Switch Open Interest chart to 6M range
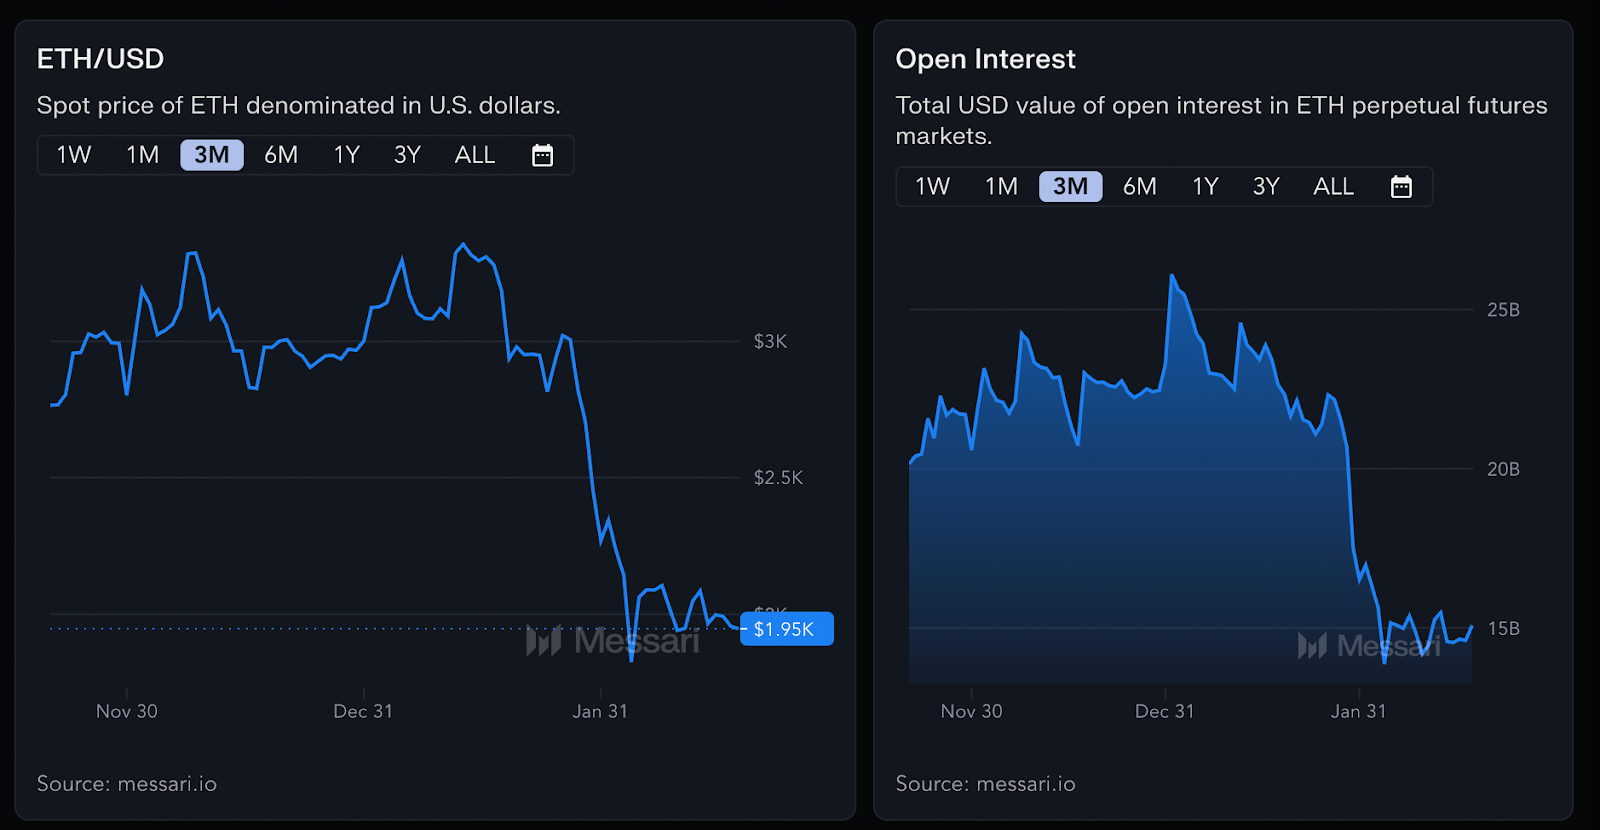Image resolution: width=1600 pixels, height=830 pixels. coord(1140,187)
